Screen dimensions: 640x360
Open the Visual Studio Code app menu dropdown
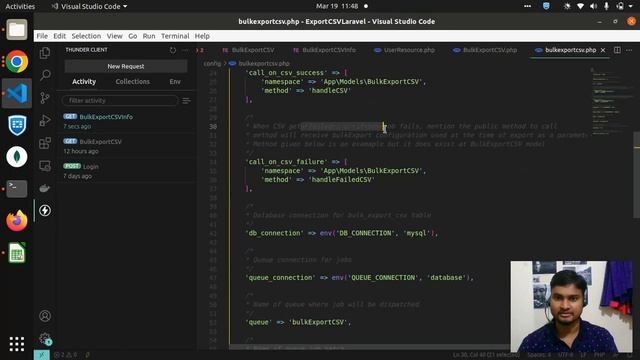(90, 6)
